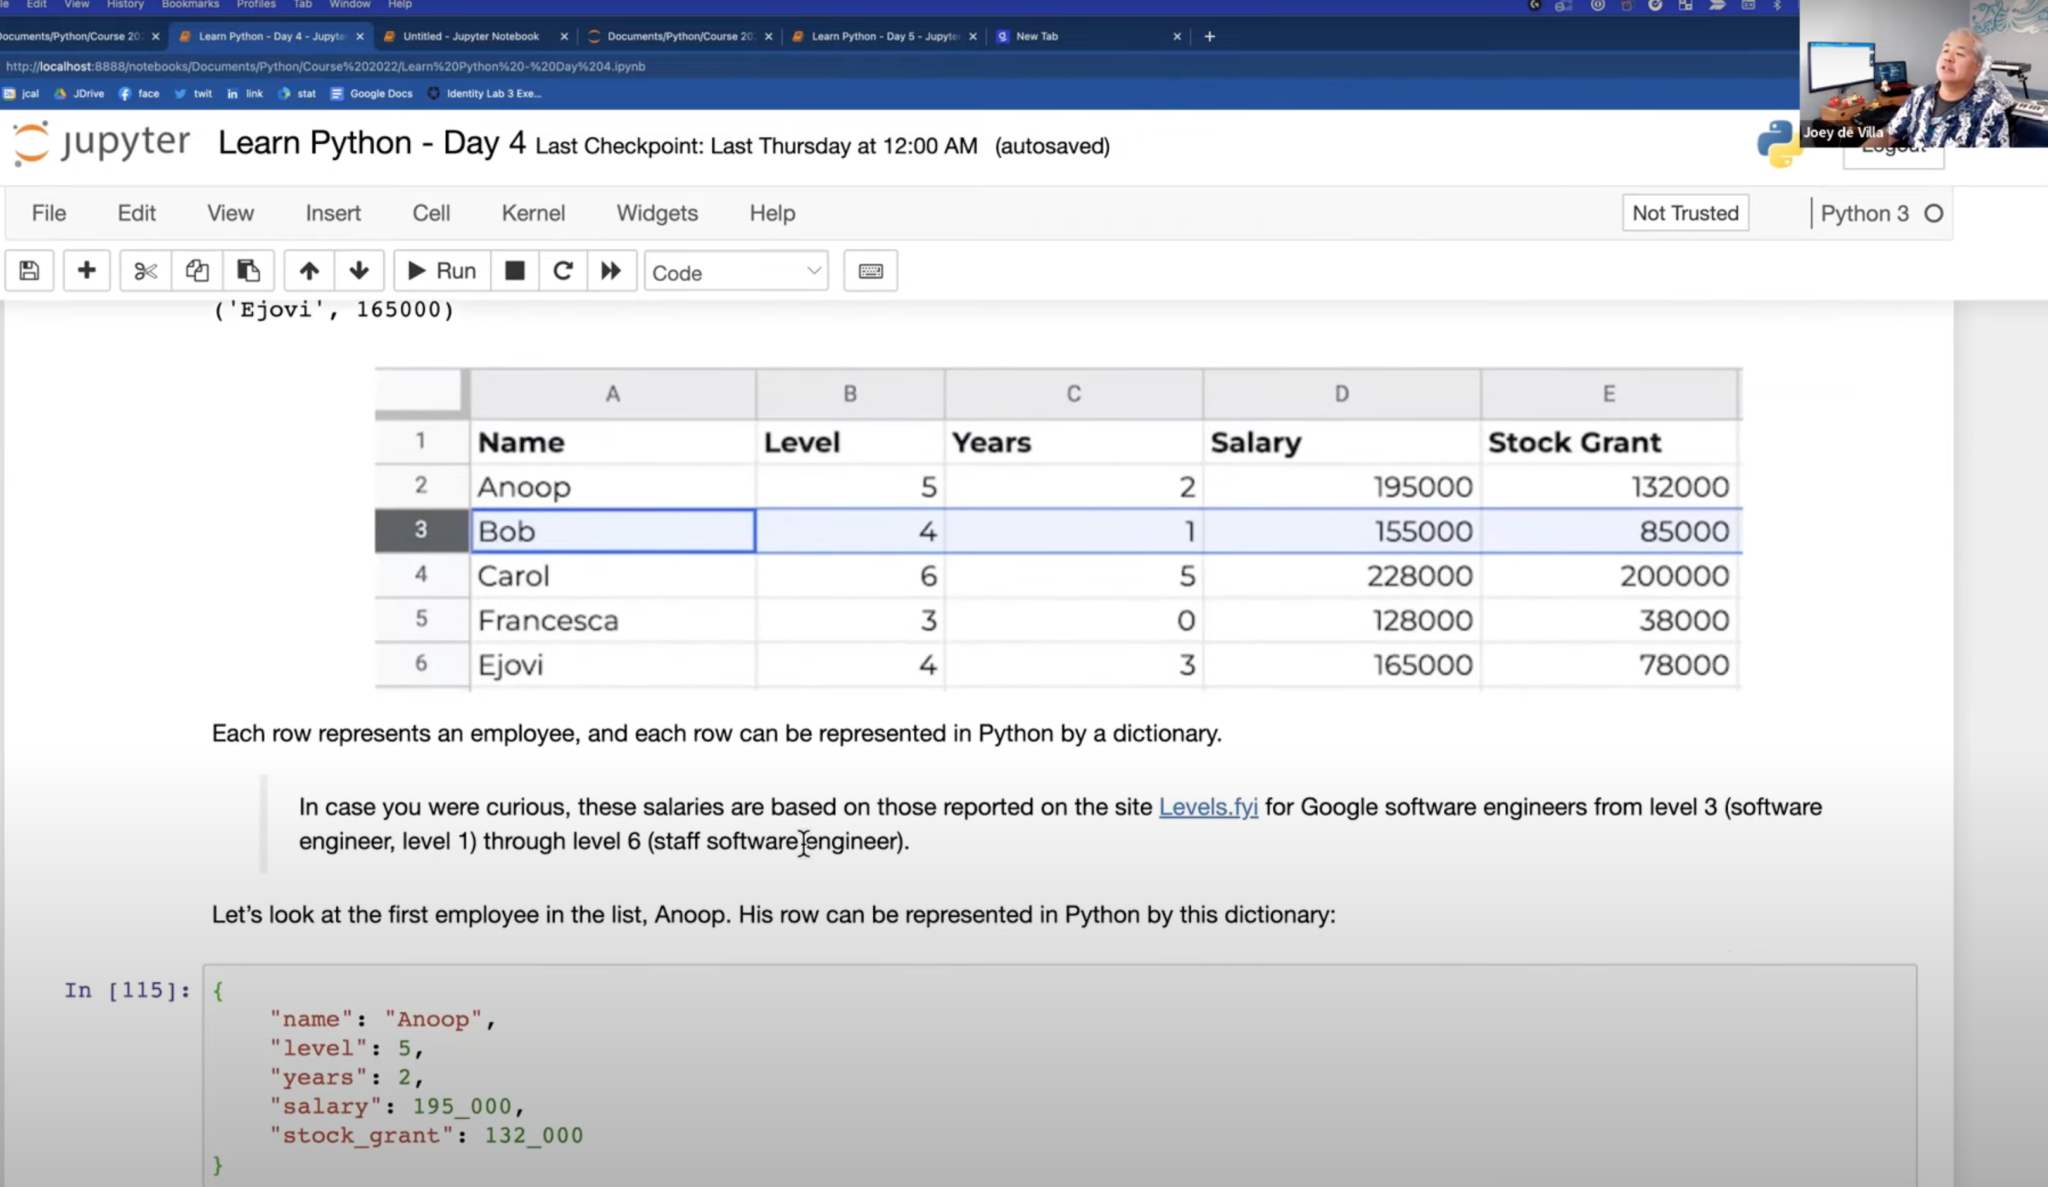The image size is (2048, 1187).
Task: Open the command palette keyboard icon
Action: pos(870,271)
